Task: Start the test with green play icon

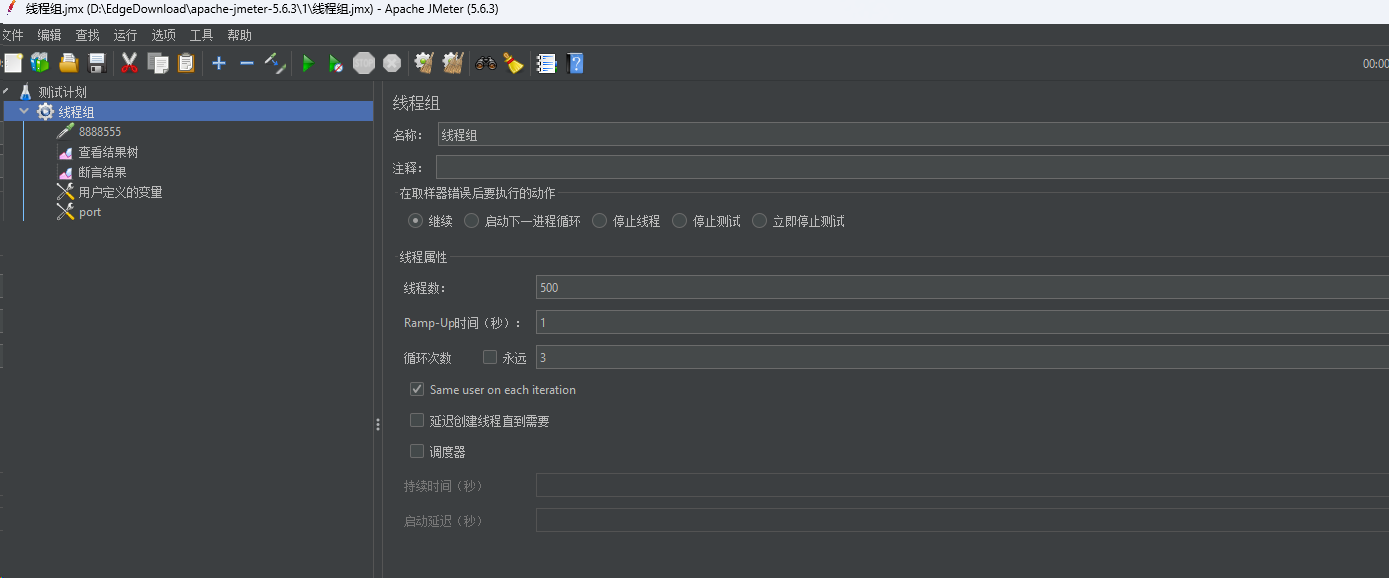Action: [x=308, y=63]
